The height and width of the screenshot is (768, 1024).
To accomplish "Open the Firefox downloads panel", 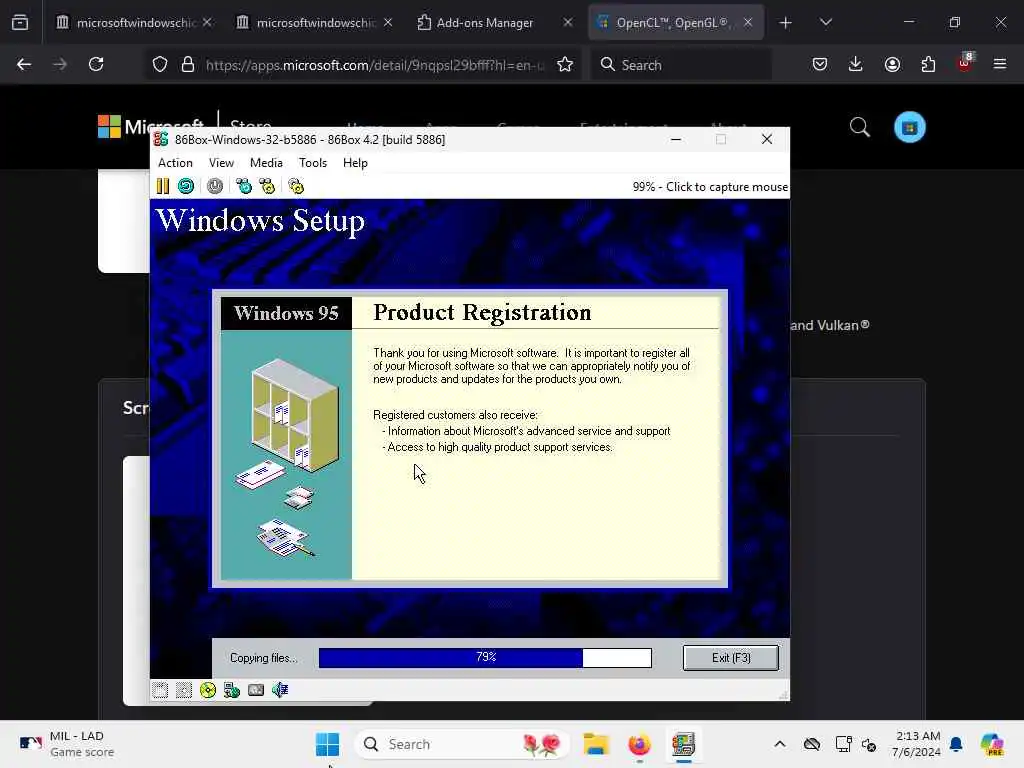I will [856, 64].
